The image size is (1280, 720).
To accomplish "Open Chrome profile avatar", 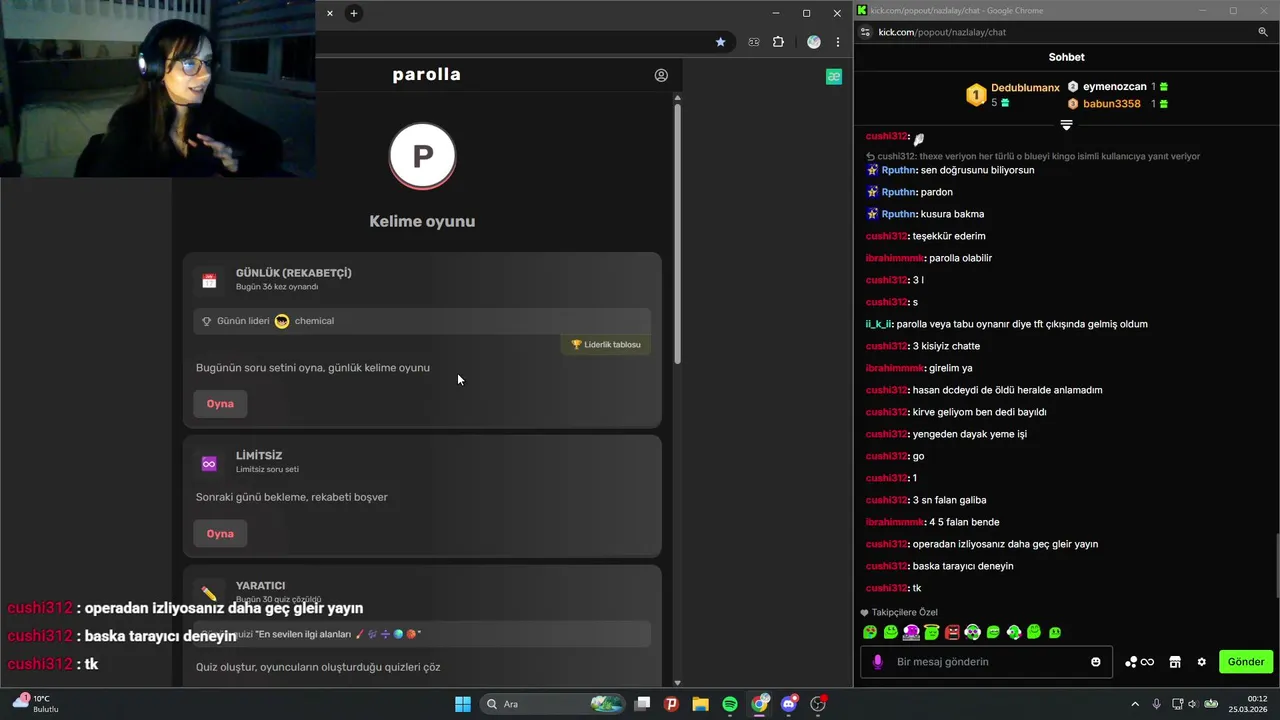I will click(814, 42).
